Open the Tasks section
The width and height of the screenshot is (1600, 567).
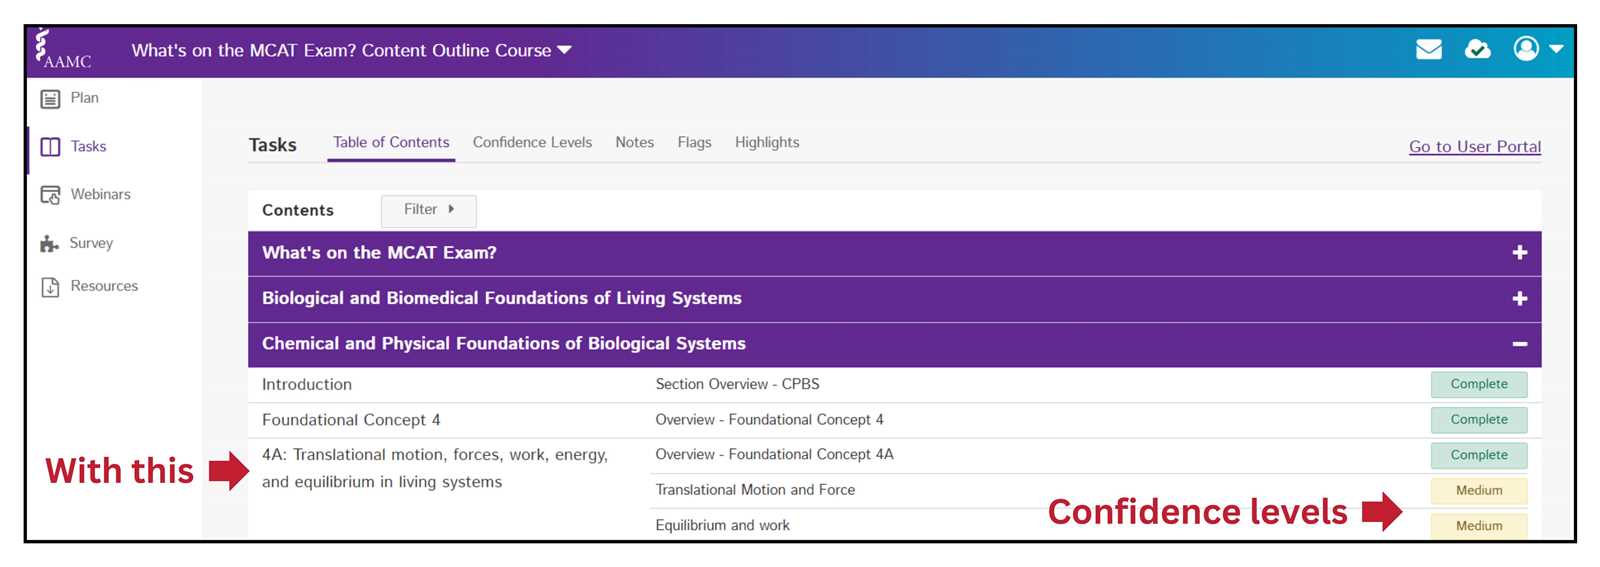[88, 146]
